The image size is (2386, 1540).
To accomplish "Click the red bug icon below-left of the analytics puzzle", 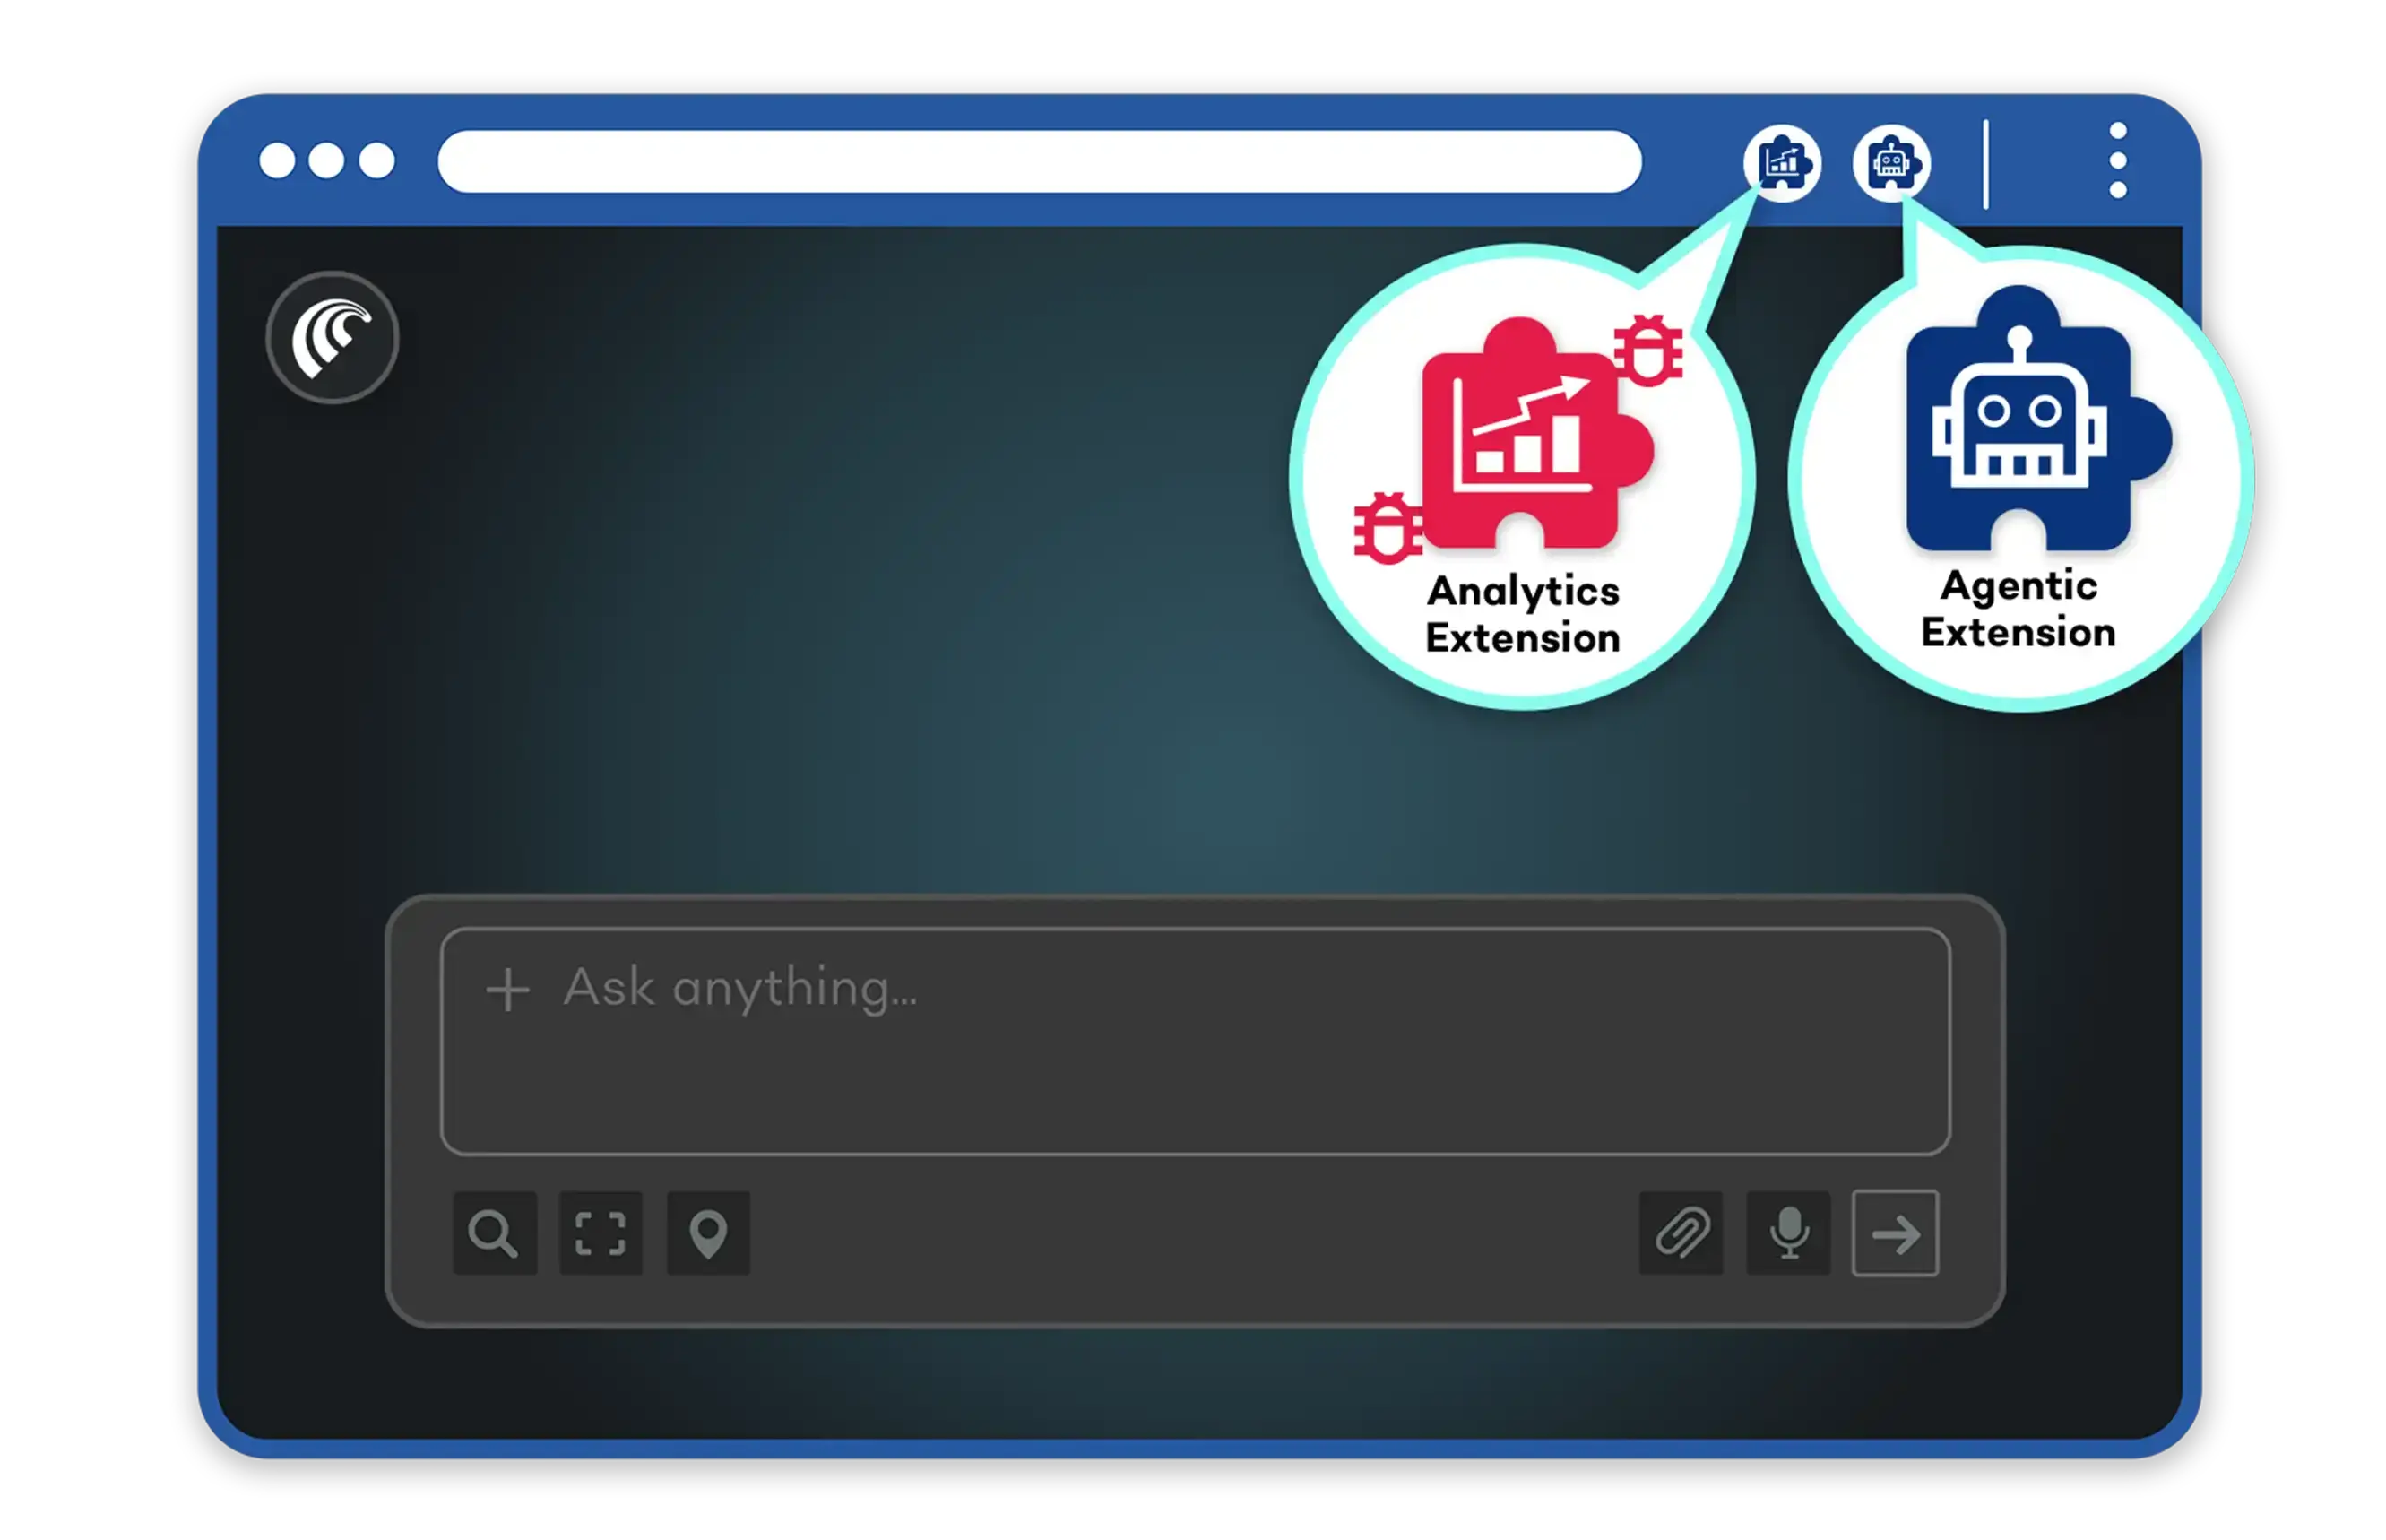I will point(1388,527).
